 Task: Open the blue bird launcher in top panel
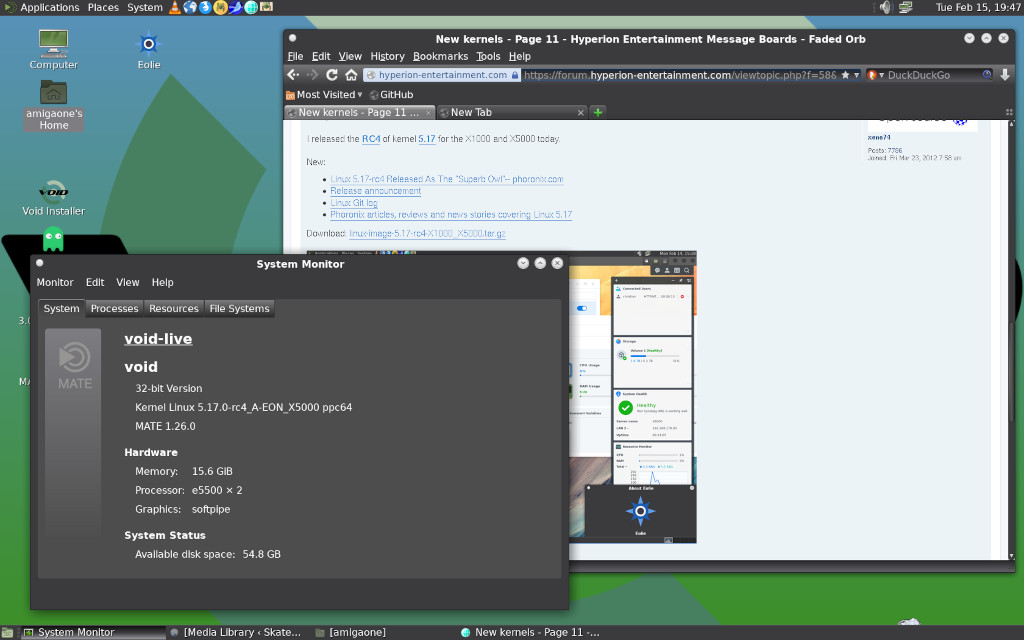point(235,7)
